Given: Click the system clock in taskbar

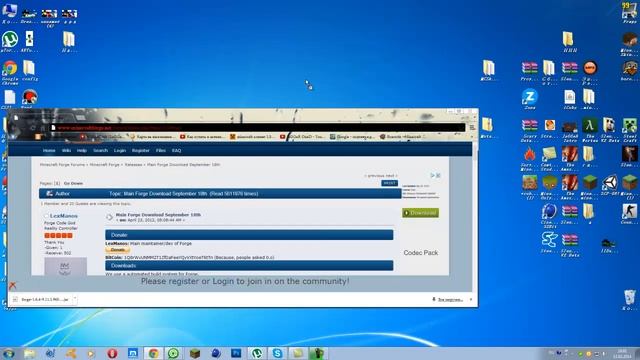Looking at the screenshot, I should pos(623,354).
